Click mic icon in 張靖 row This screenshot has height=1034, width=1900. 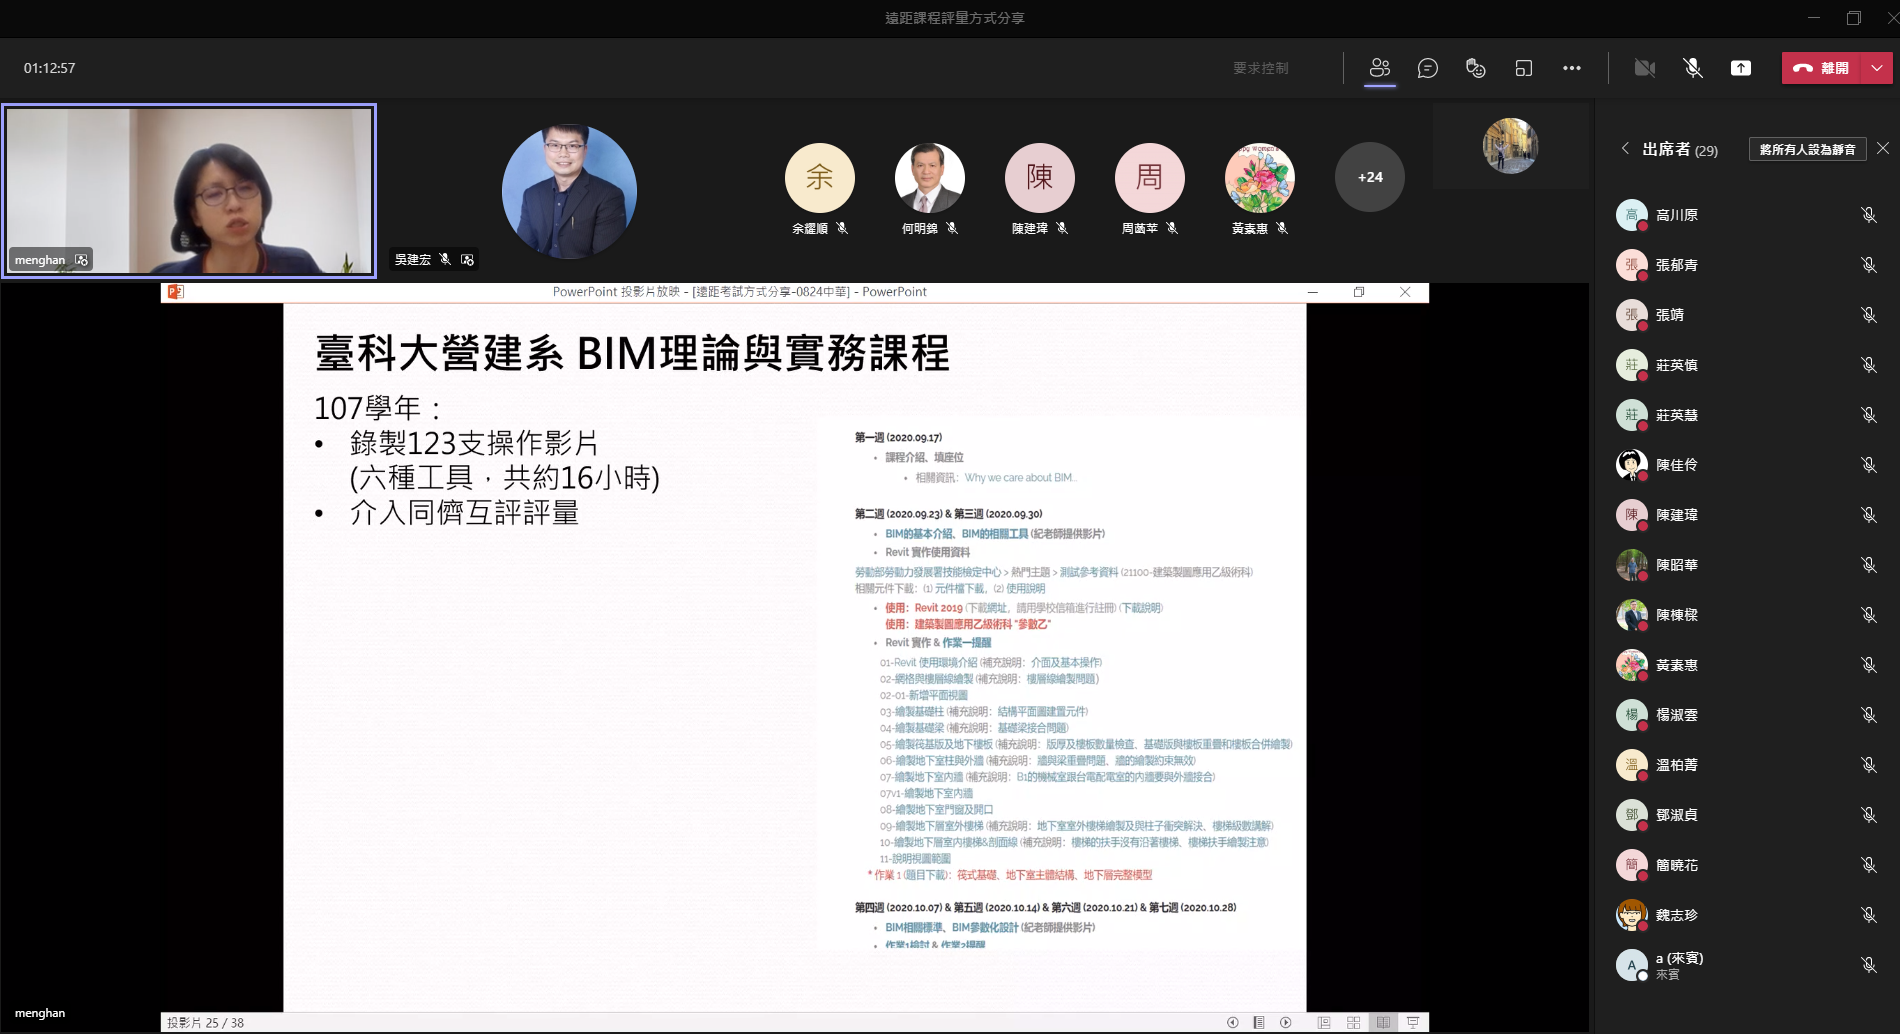coord(1868,315)
